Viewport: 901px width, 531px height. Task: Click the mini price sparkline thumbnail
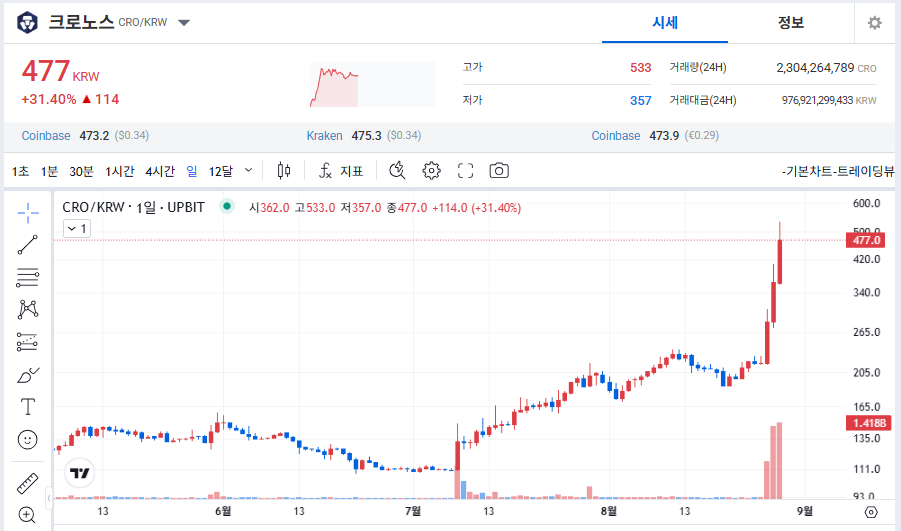372,84
